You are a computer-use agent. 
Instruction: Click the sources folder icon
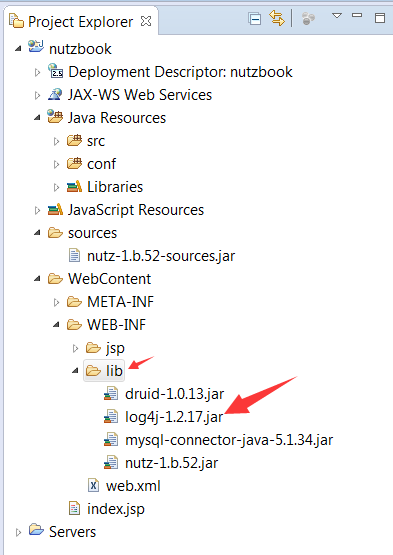click(55, 233)
